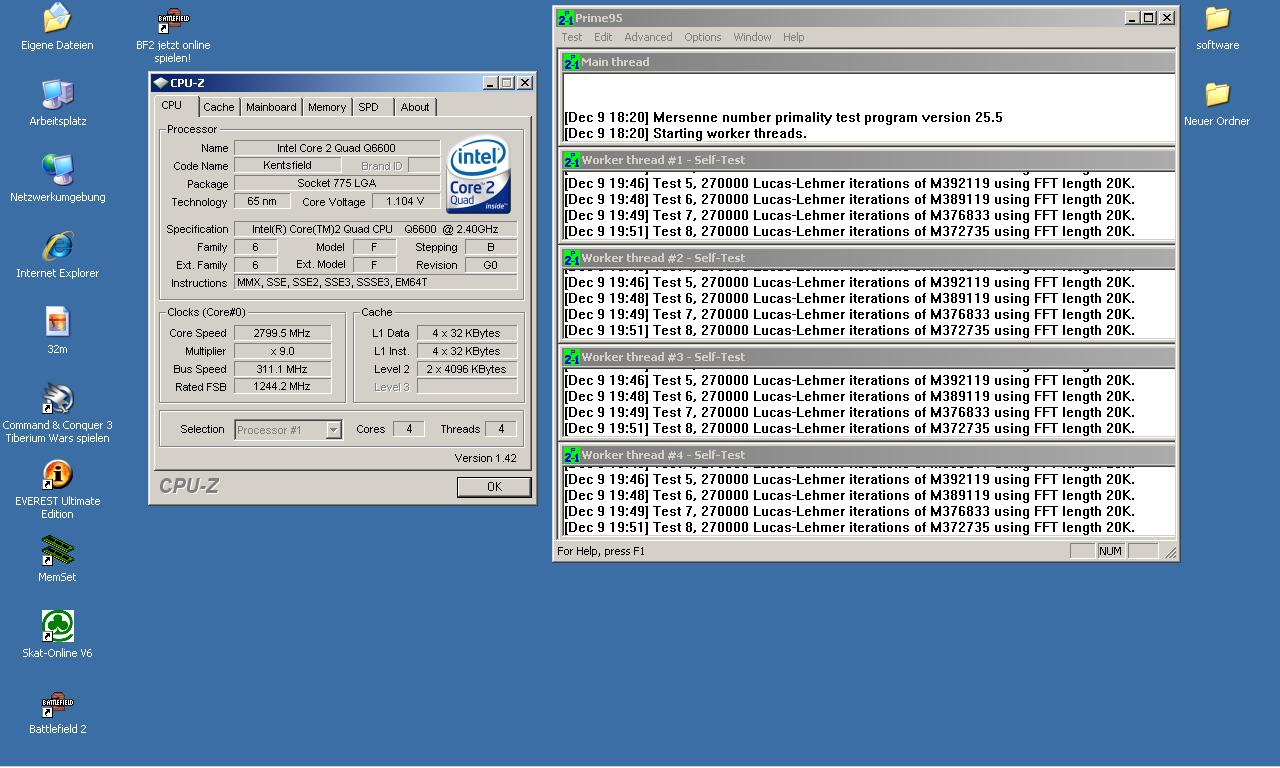Expand the Processor #1 selection dropdown
The image size is (1280, 768).
(x=334, y=430)
